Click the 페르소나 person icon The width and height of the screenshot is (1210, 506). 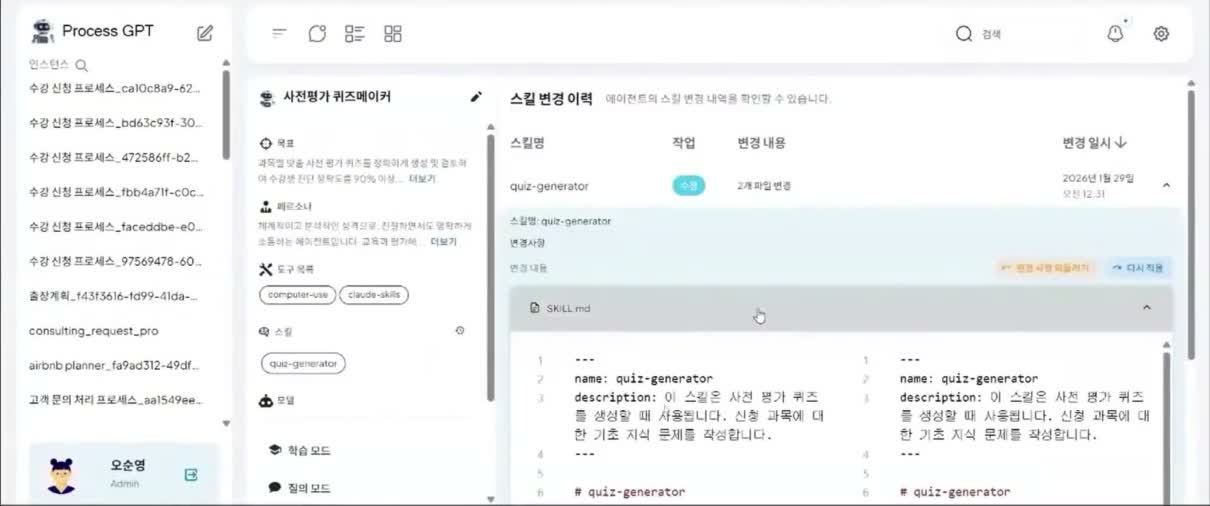click(x=265, y=208)
